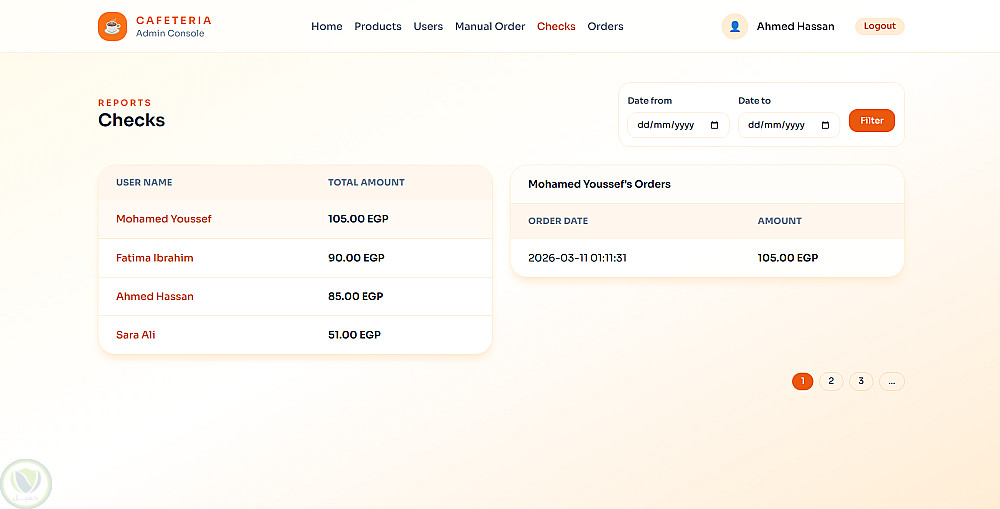The image size is (1000, 509).
Task: Open Mohamed Youssef's checks
Action: pyautogui.click(x=163, y=219)
